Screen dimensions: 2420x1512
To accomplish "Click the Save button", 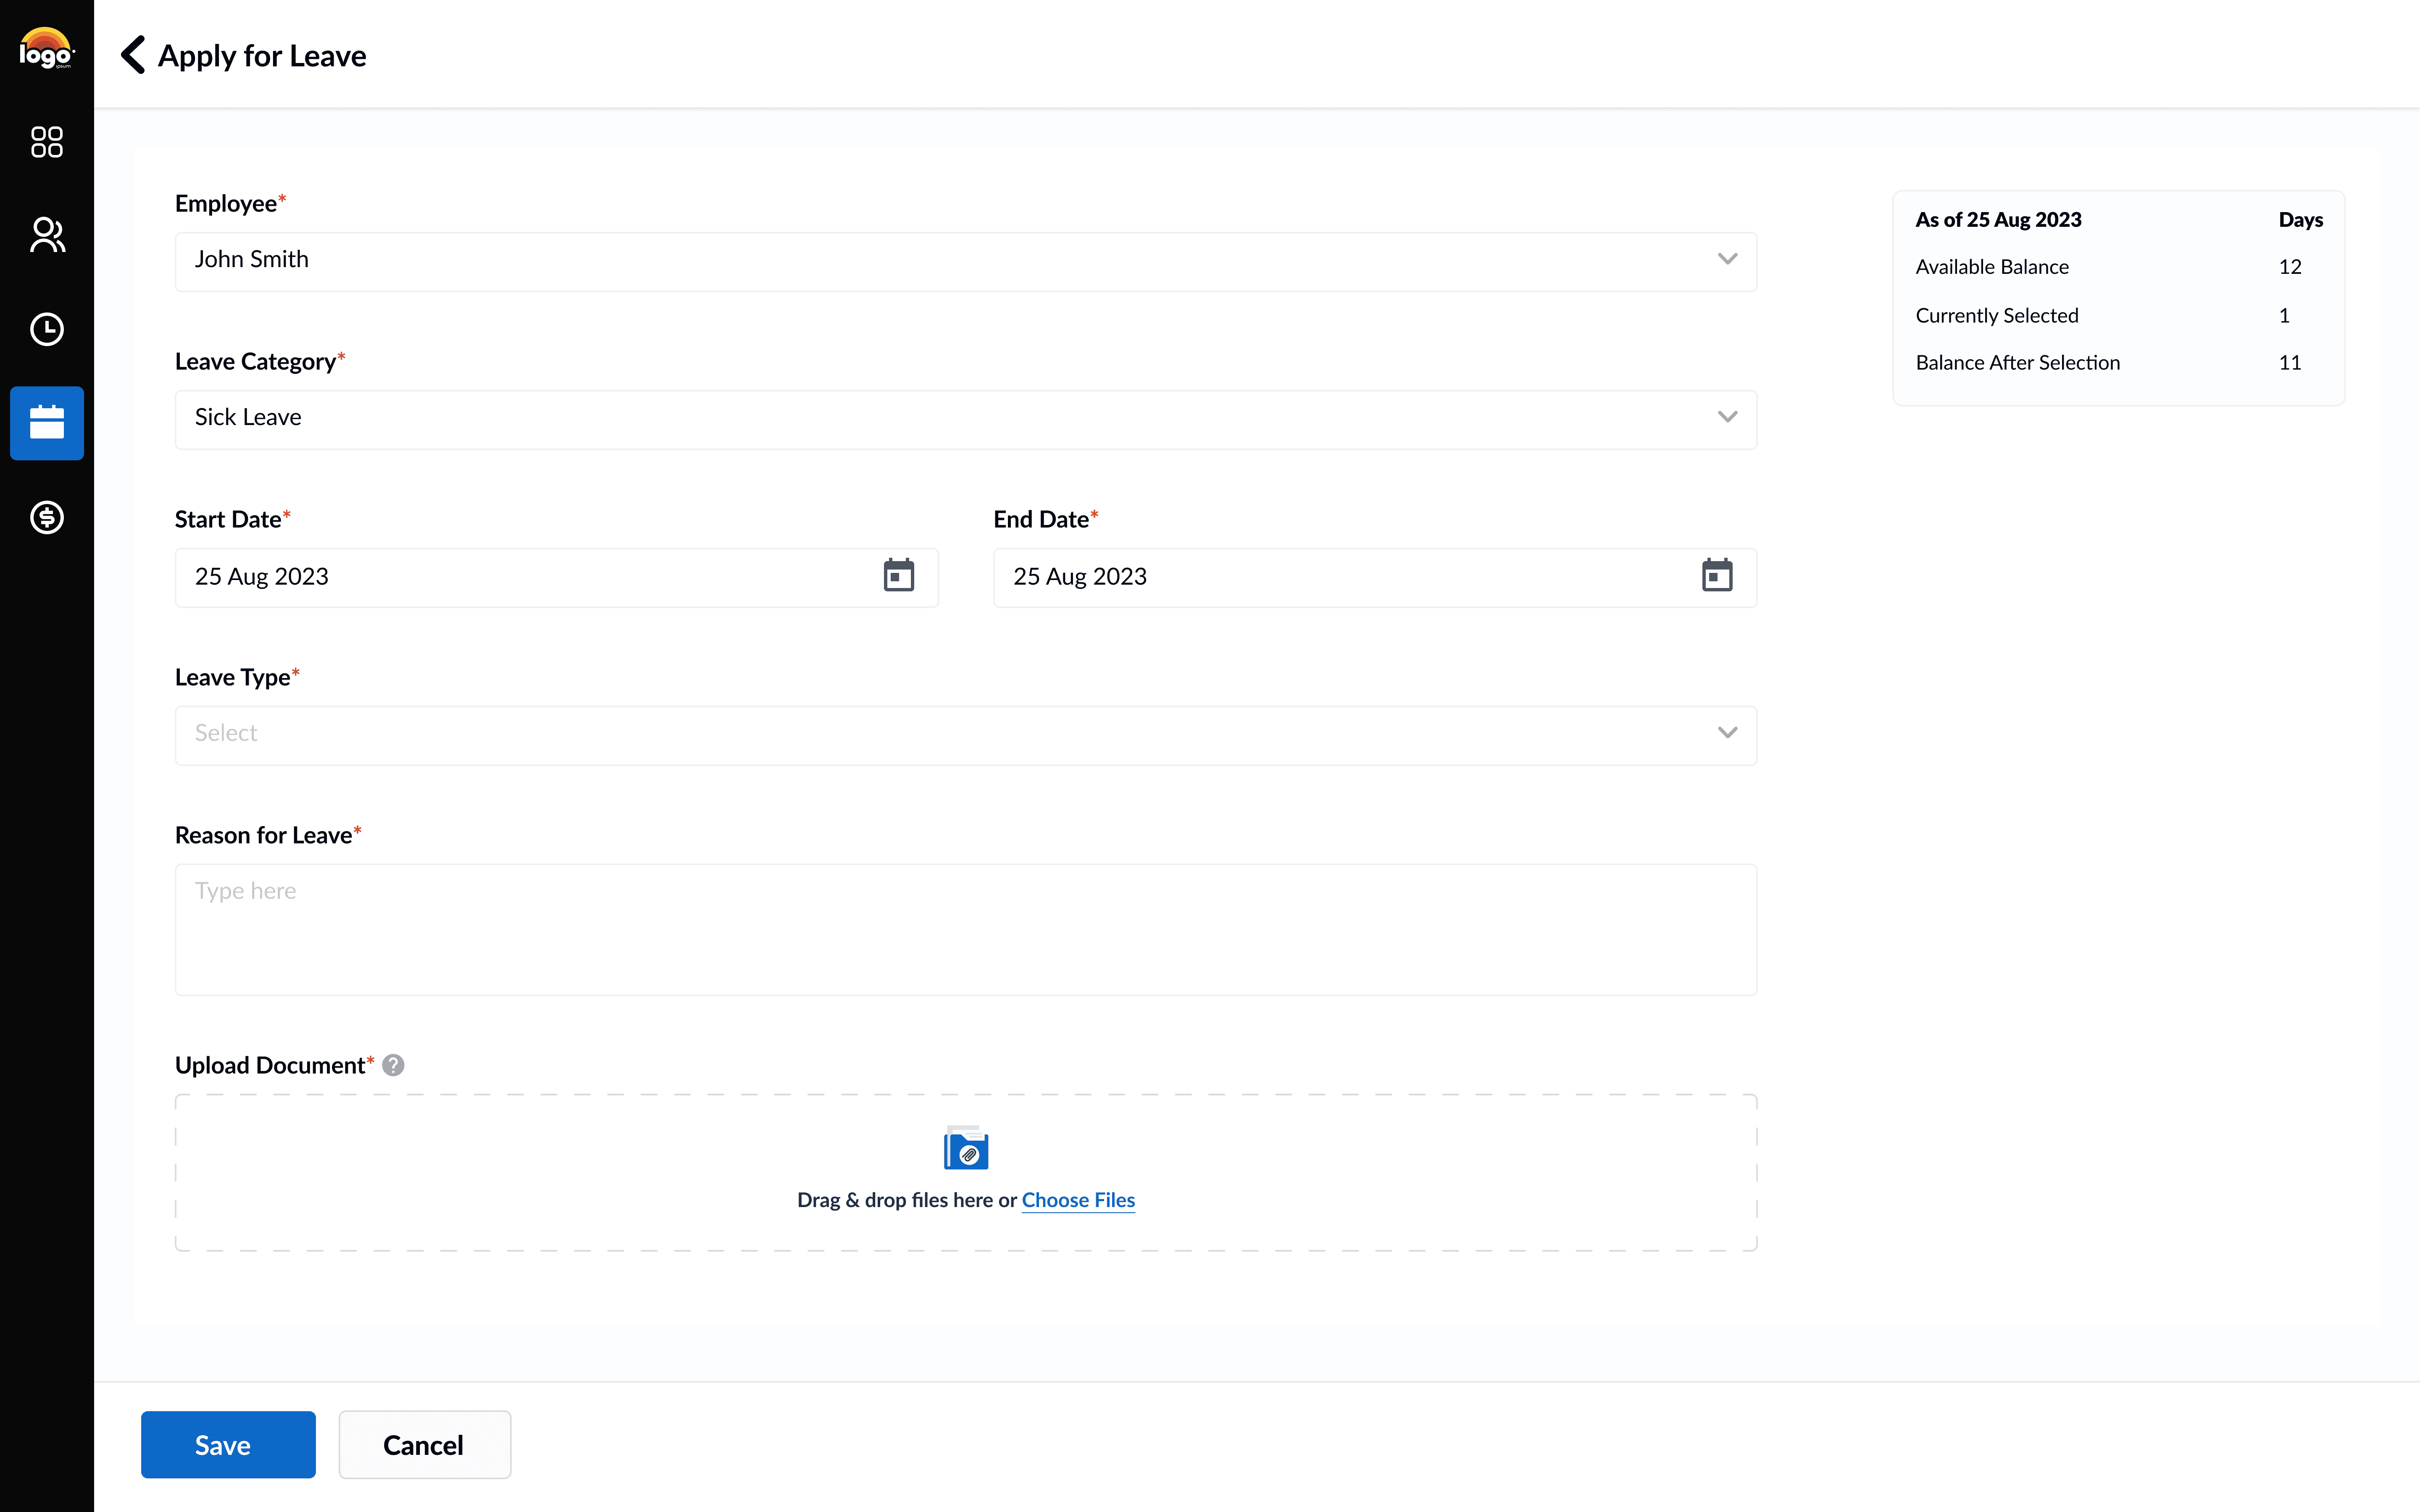I will tap(228, 1445).
